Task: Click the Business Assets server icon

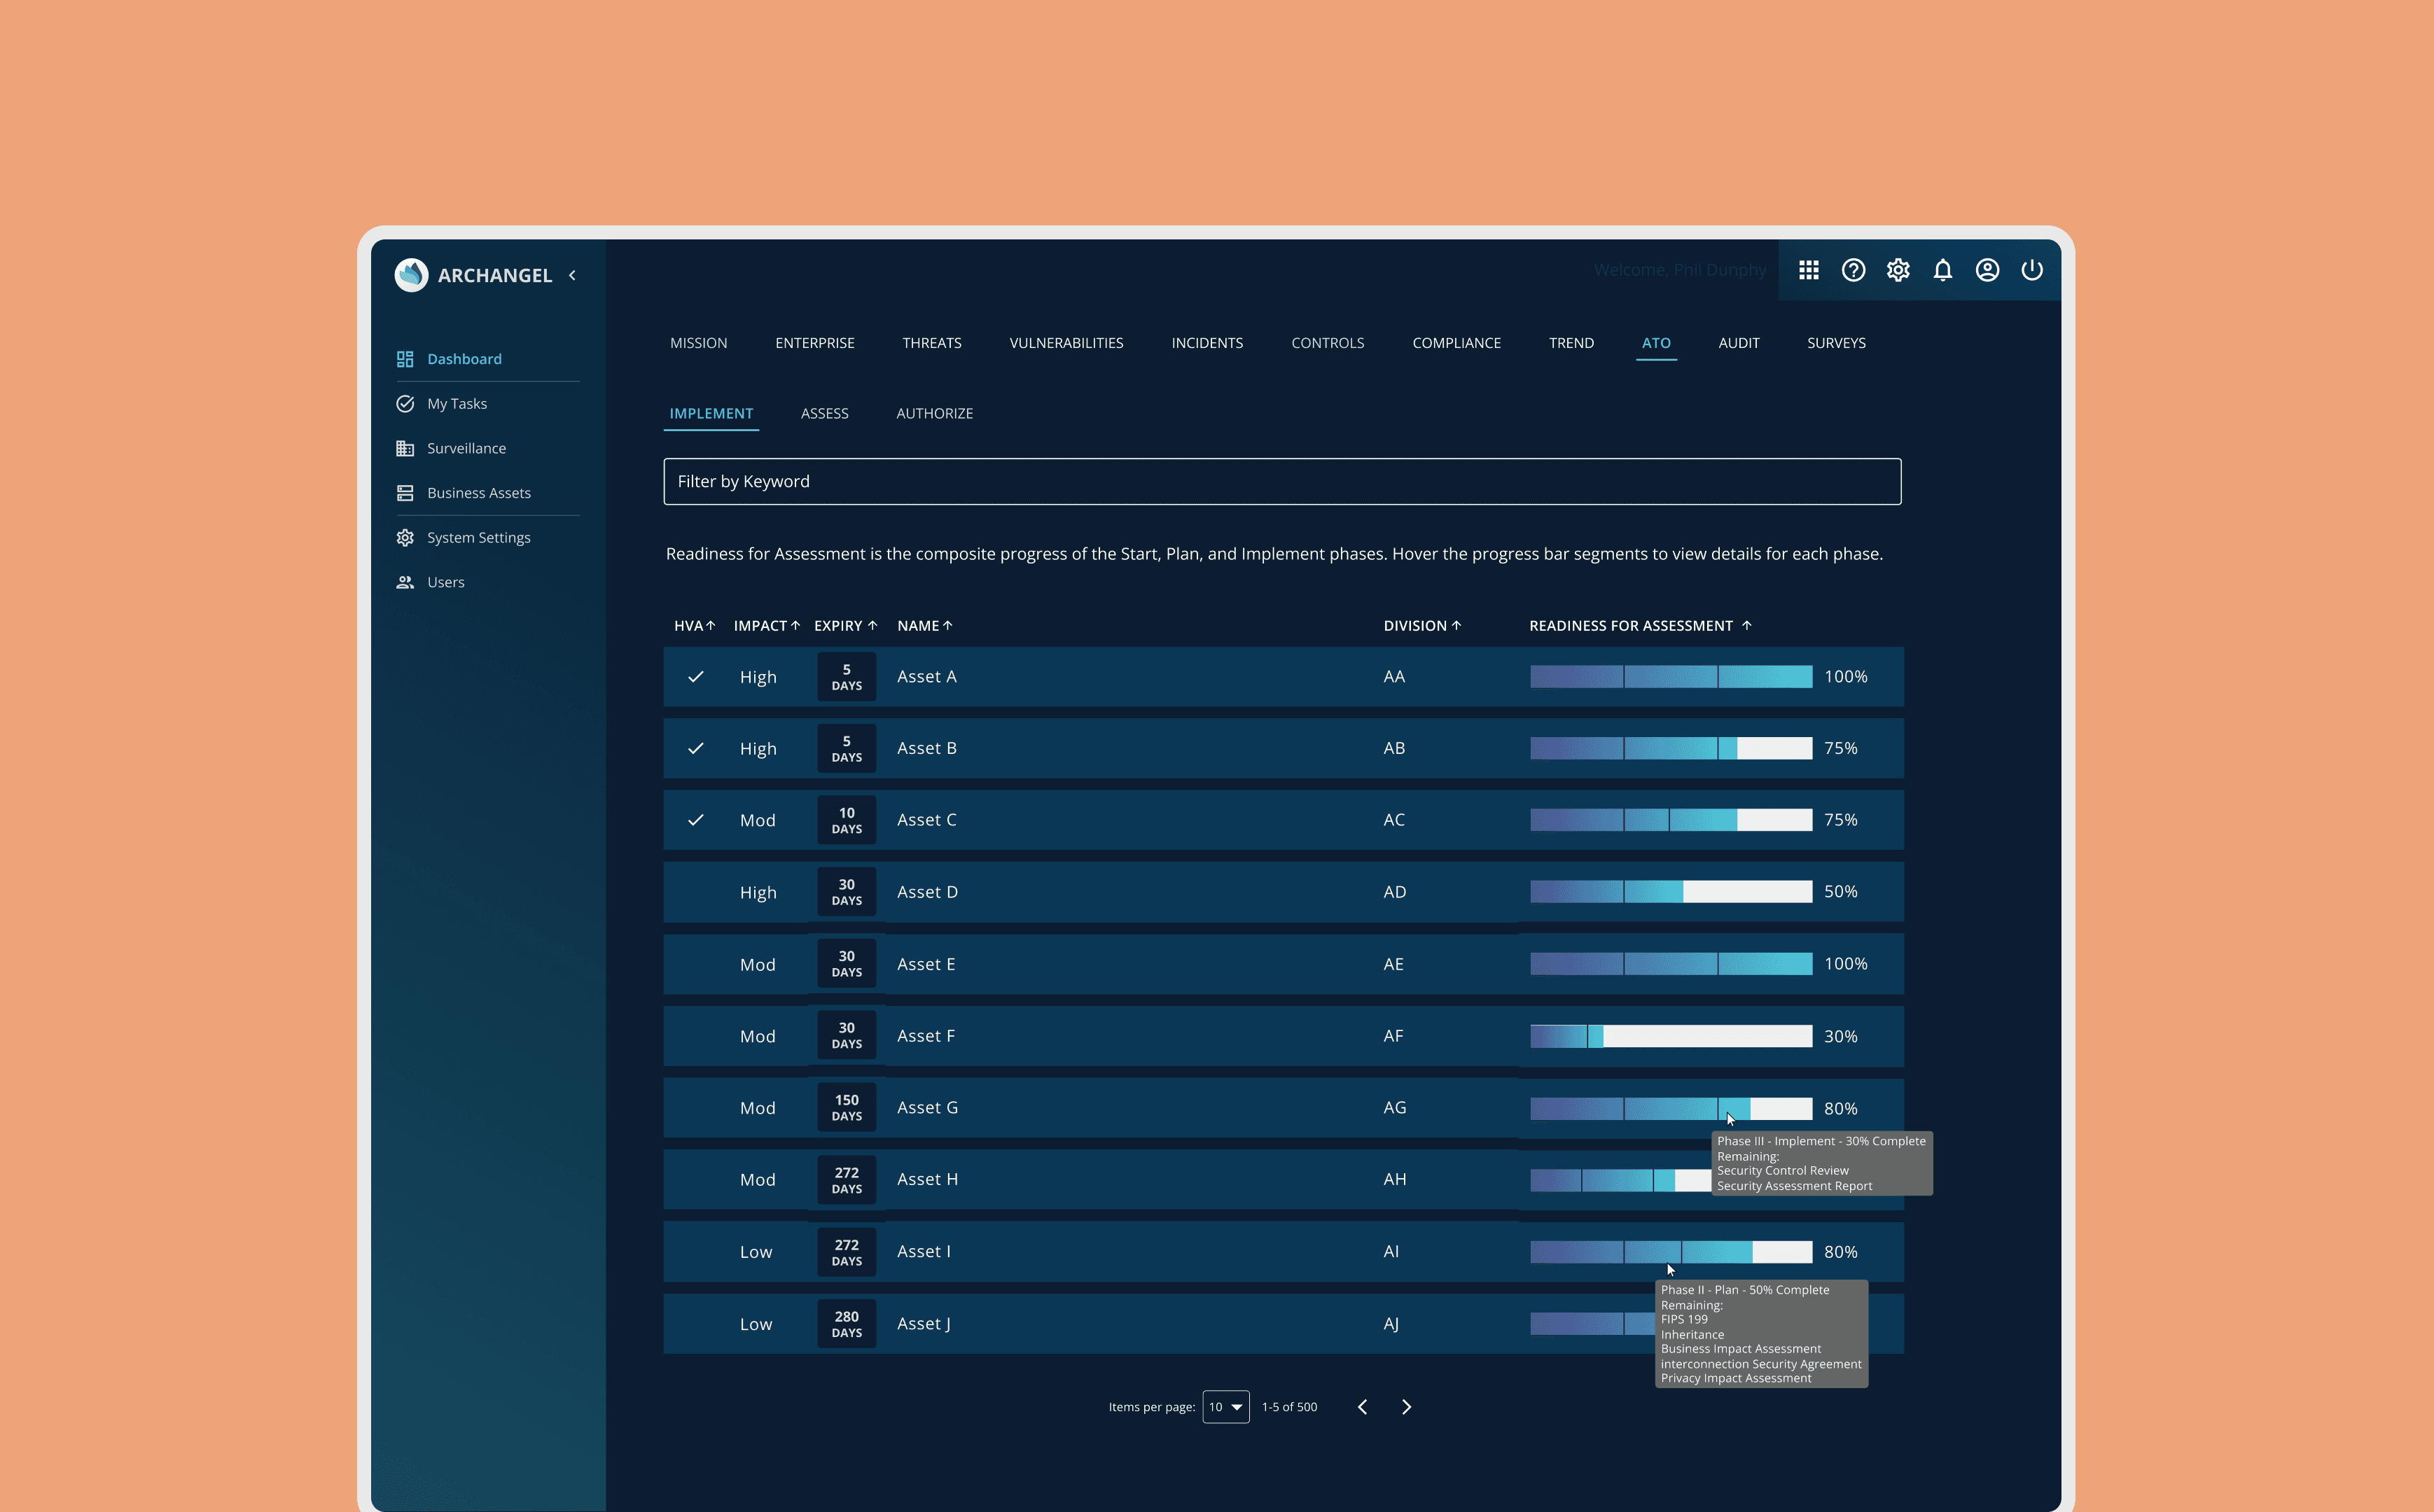Action: point(405,493)
